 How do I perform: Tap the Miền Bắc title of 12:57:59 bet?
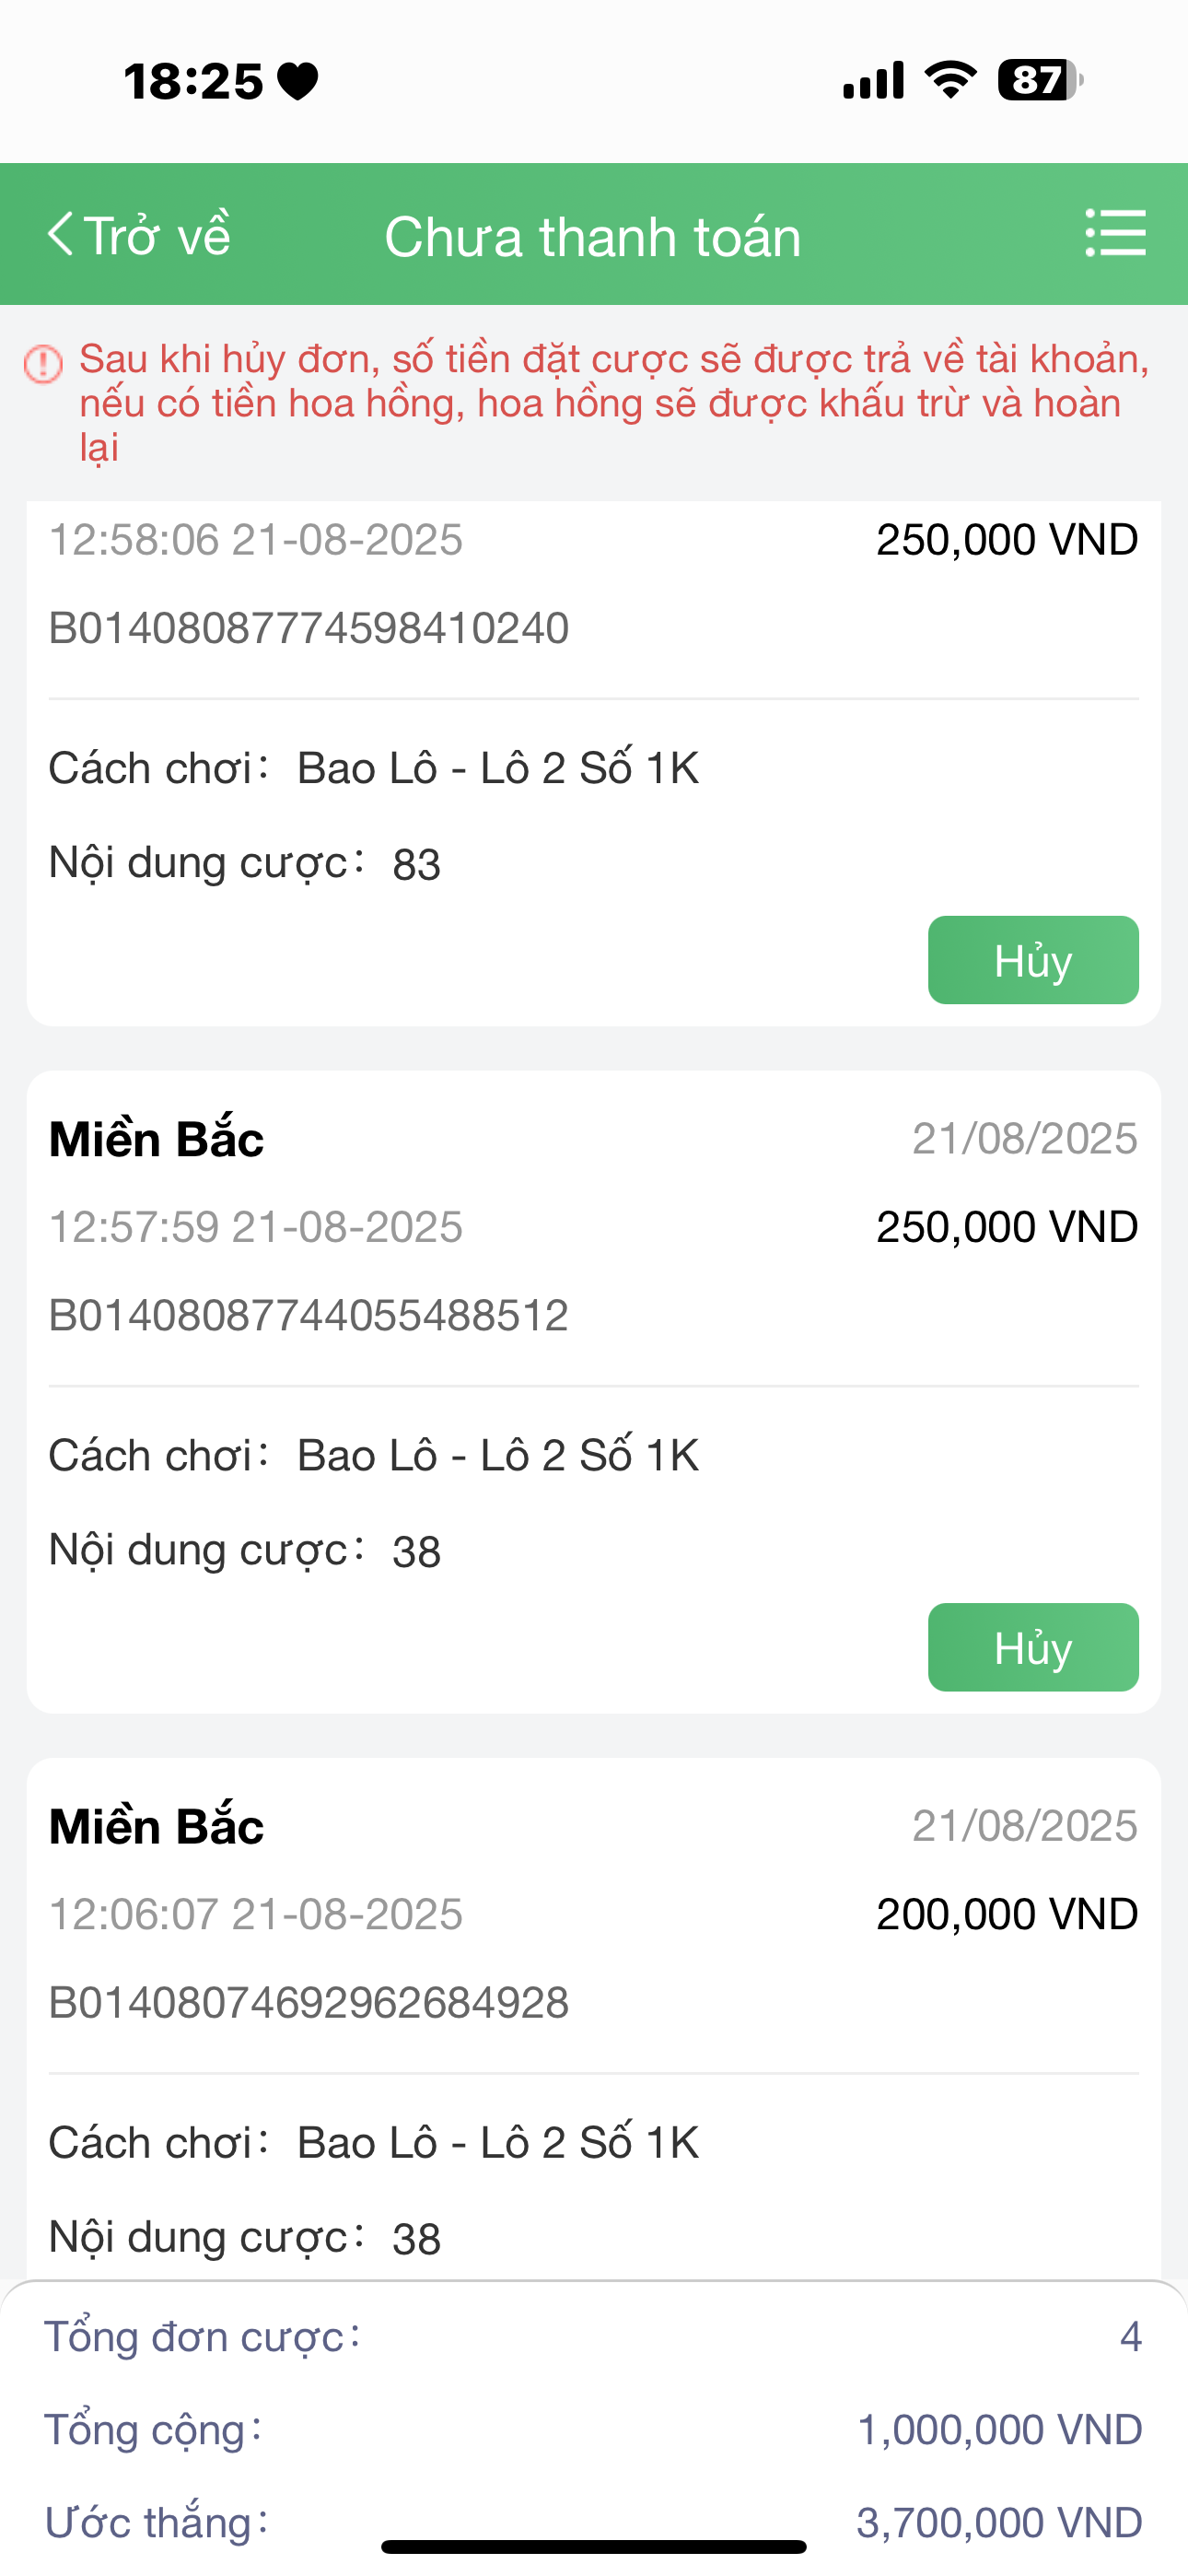[157, 1139]
